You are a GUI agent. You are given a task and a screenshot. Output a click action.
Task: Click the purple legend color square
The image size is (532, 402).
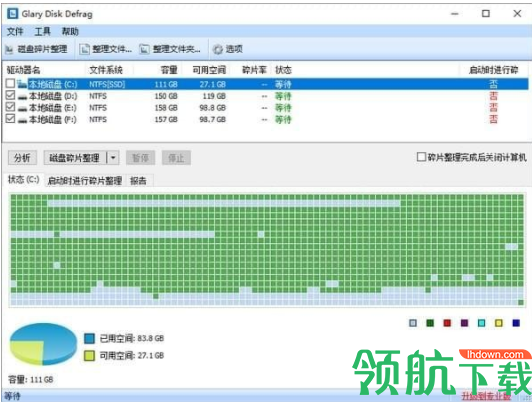[x=464, y=323]
